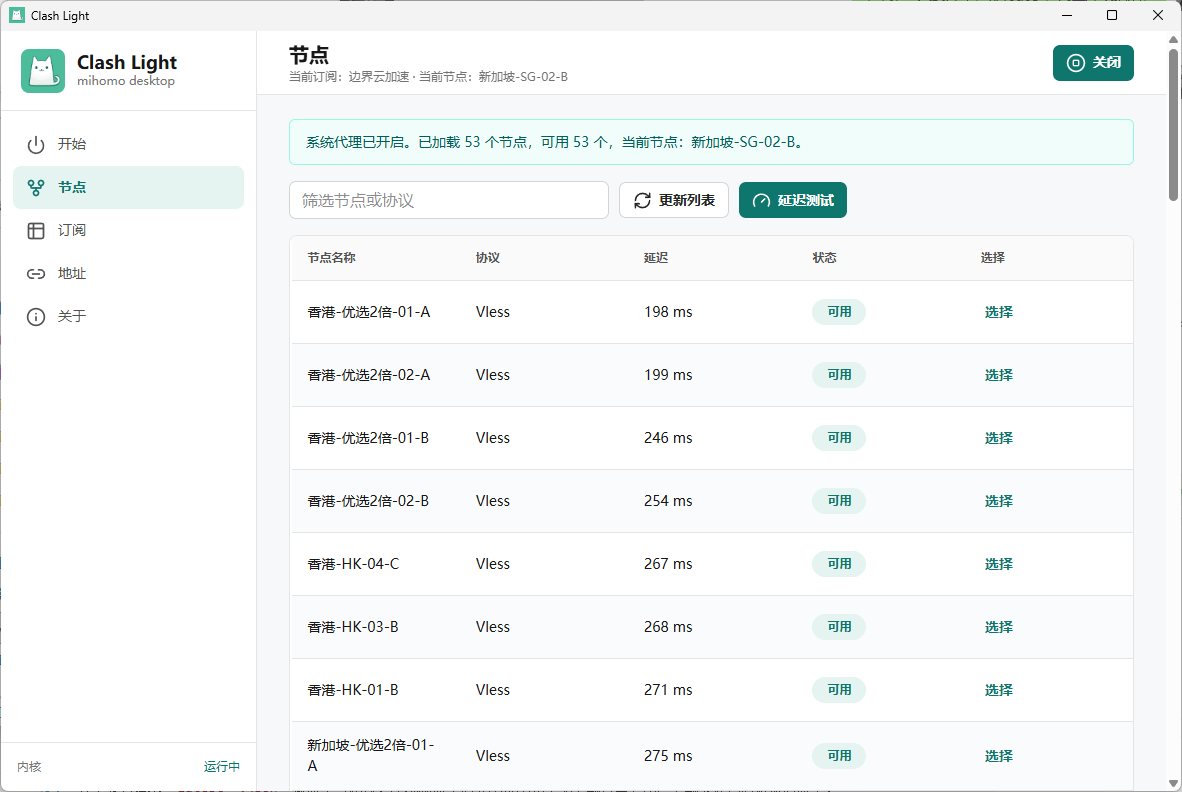Screen dimensions: 1182x792
Task: Select node 新加坡-优选2倍-01-A via 选择
Action: tap(998, 756)
